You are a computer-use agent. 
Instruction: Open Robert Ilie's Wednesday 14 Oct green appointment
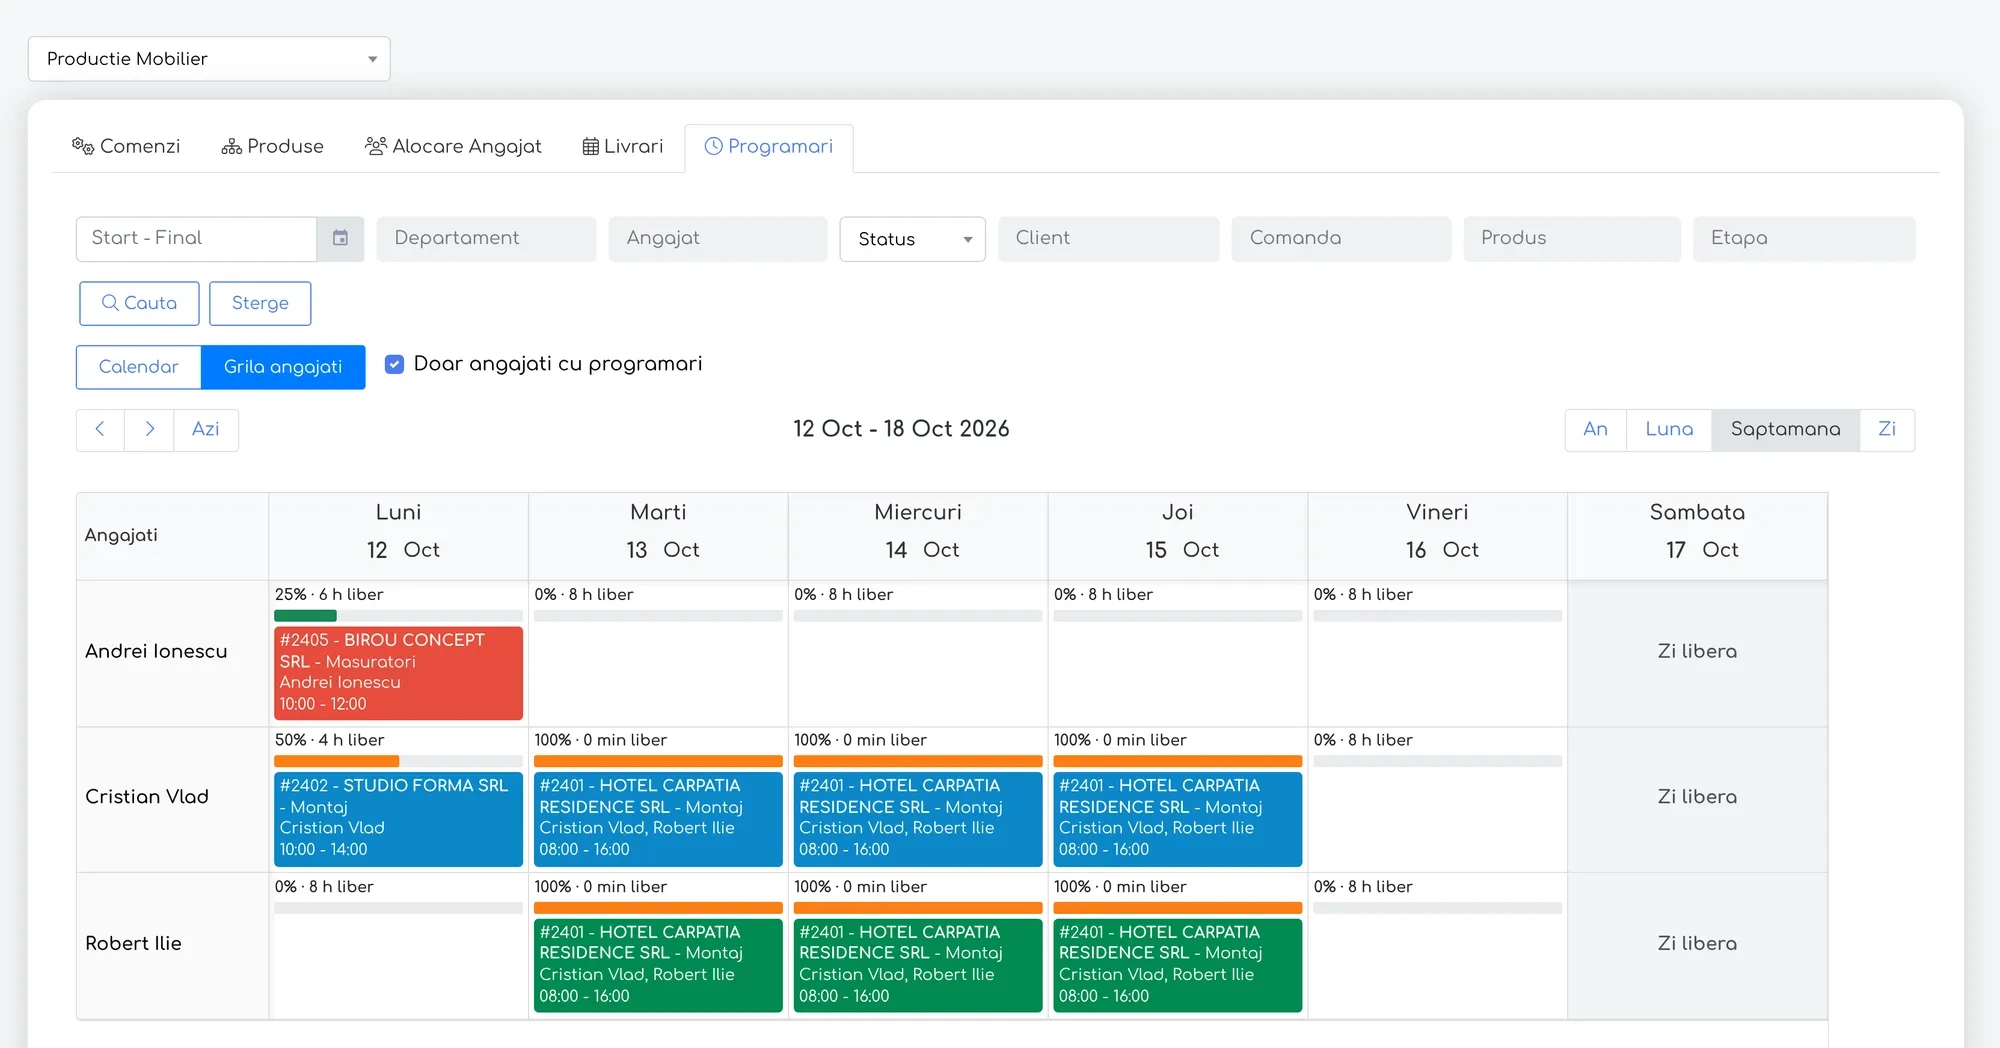coord(918,964)
